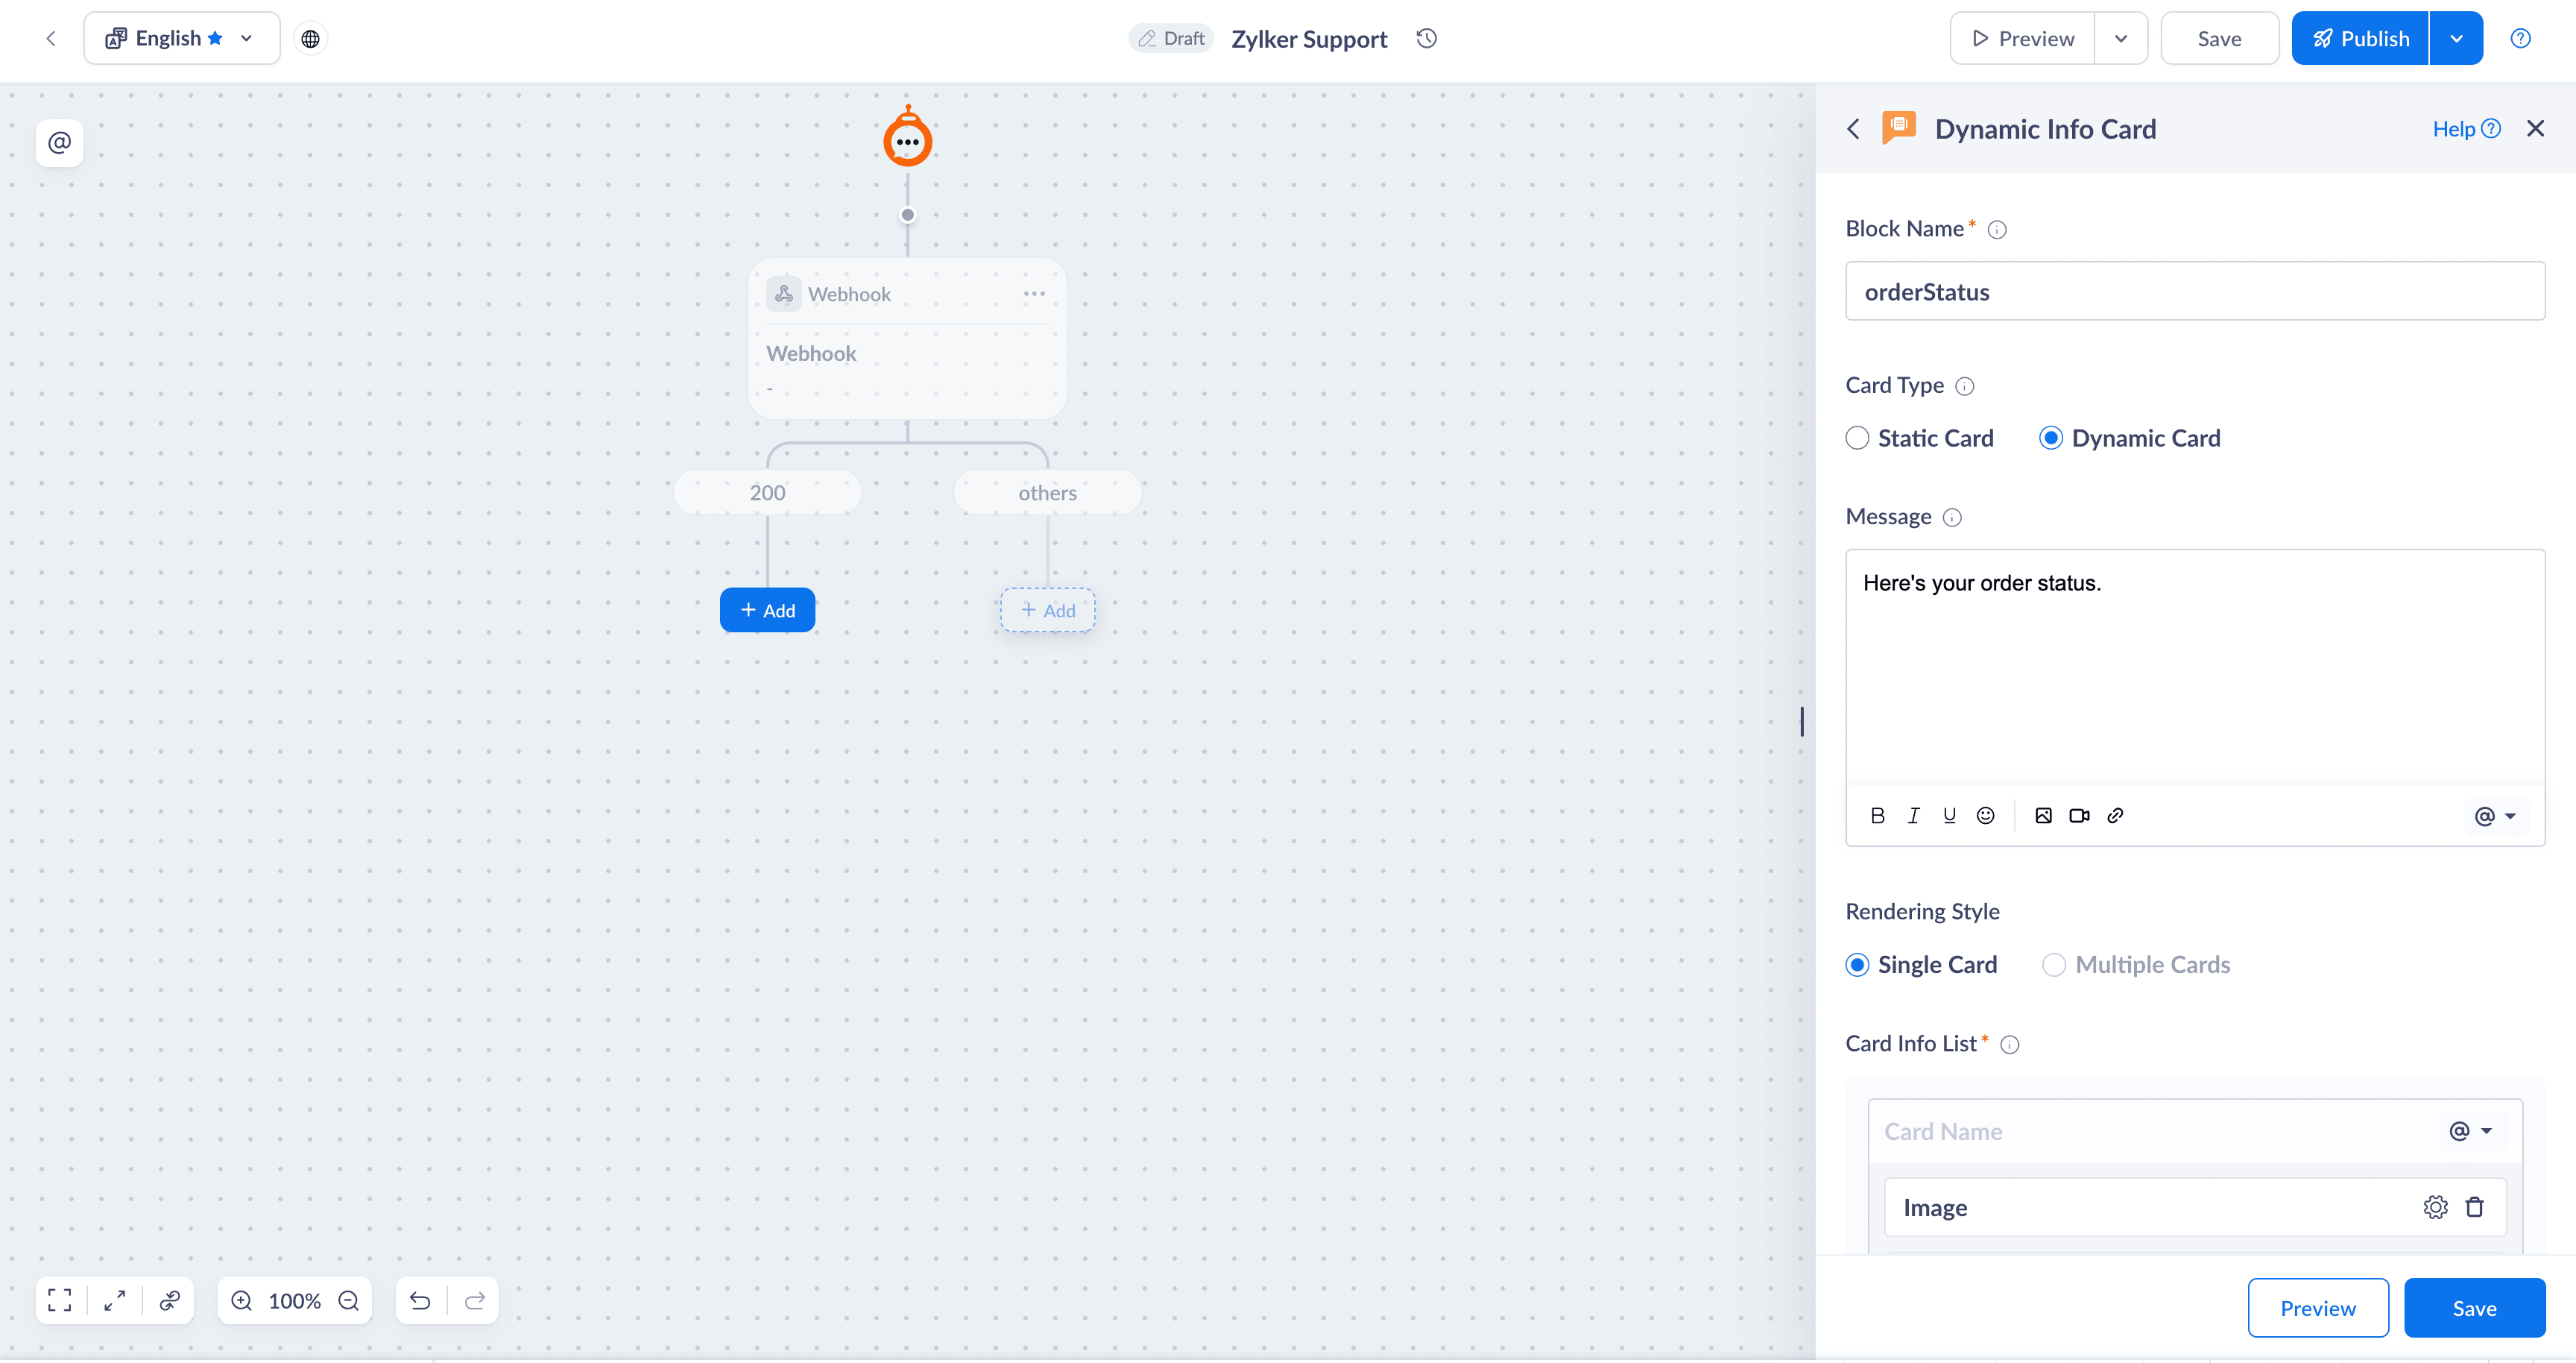This screenshot has height=1363, width=2576.
Task: Select the Static Card radio button
Action: [1857, 438]
